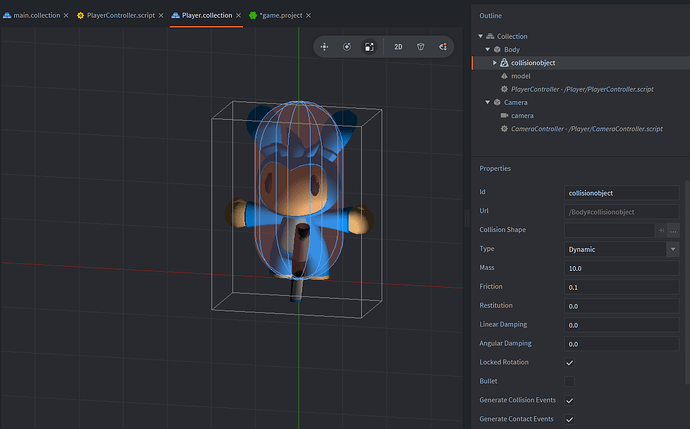The image size is (690, 429).
Task: Toggle Generate Contact Events checkbox
Action: (x=569, y=419)
